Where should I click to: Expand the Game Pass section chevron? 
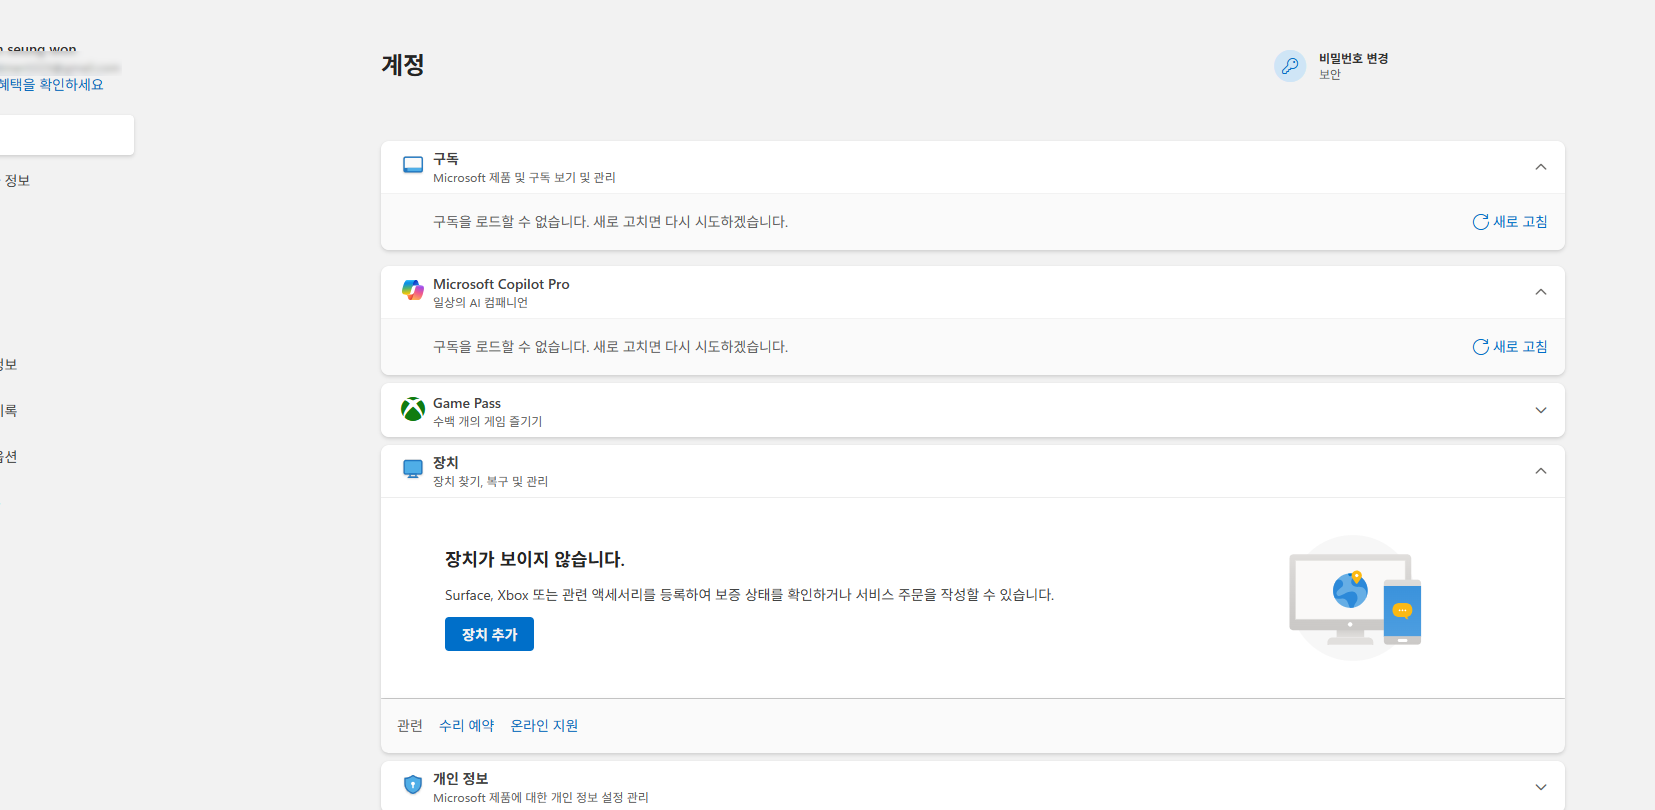(x=1541, y=410)
